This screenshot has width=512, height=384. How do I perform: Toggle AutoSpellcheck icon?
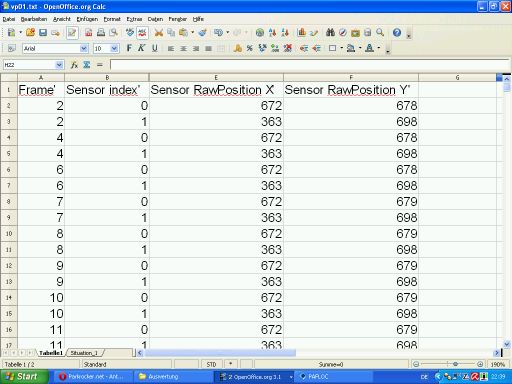[x=142, y=32]
